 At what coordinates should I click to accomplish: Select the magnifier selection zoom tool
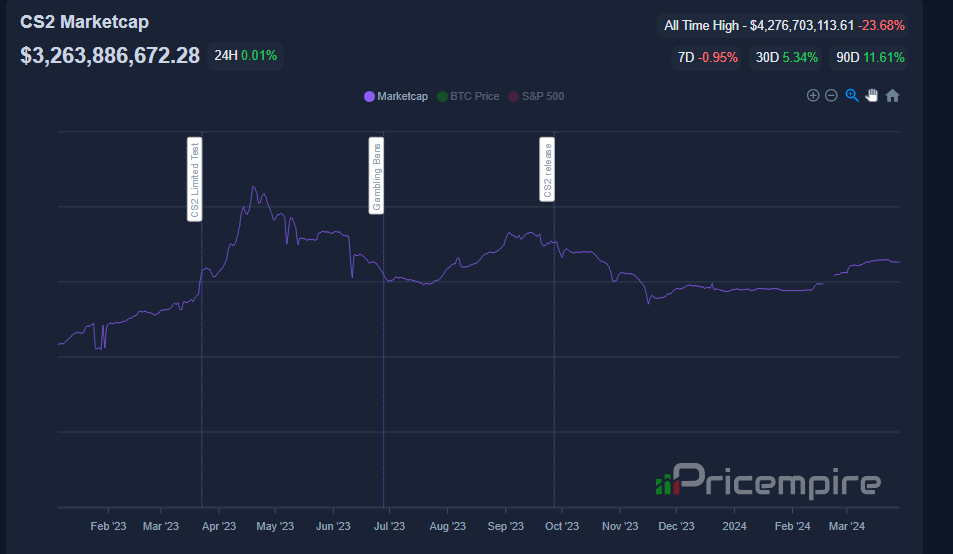(x=852, y=96)
